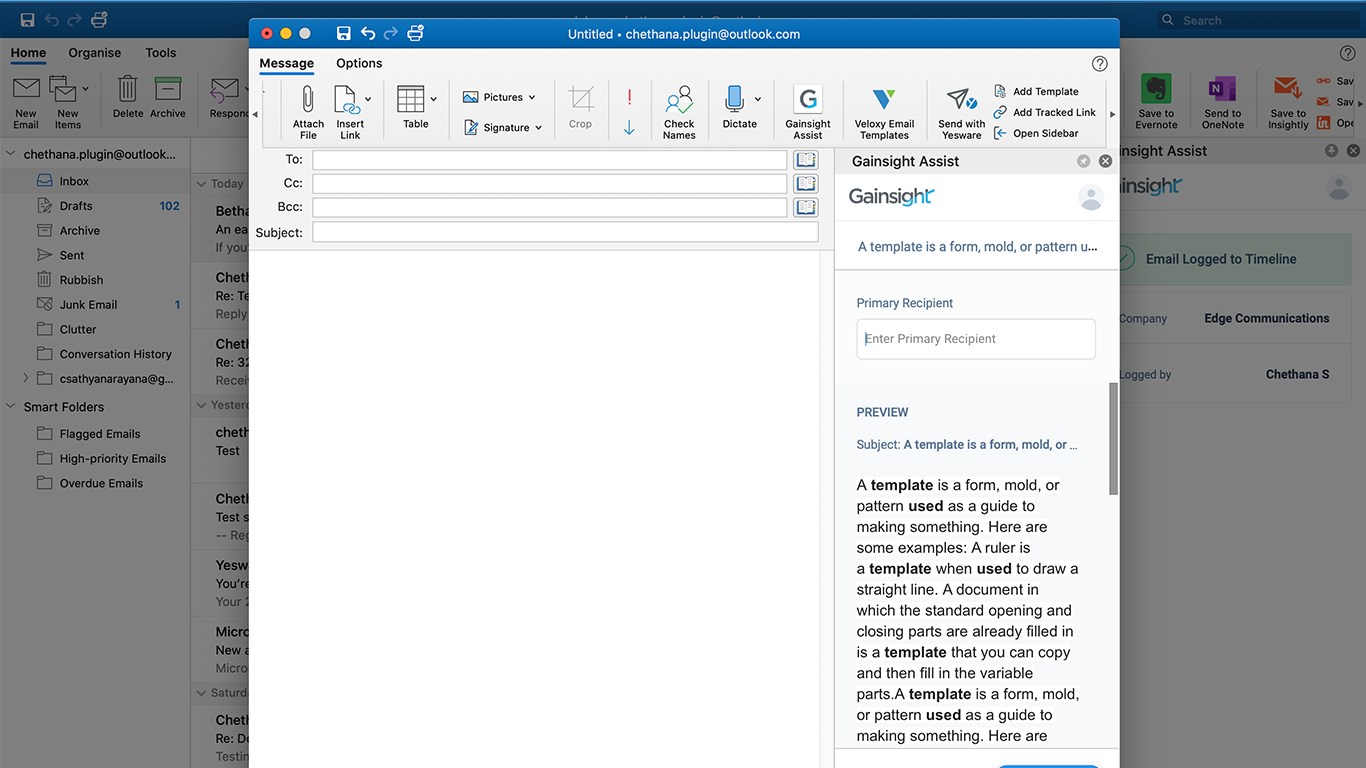Select the Flagged Emails smart folder
The height and width of the screenshot is (768, 1366).
tap(96, 434)
